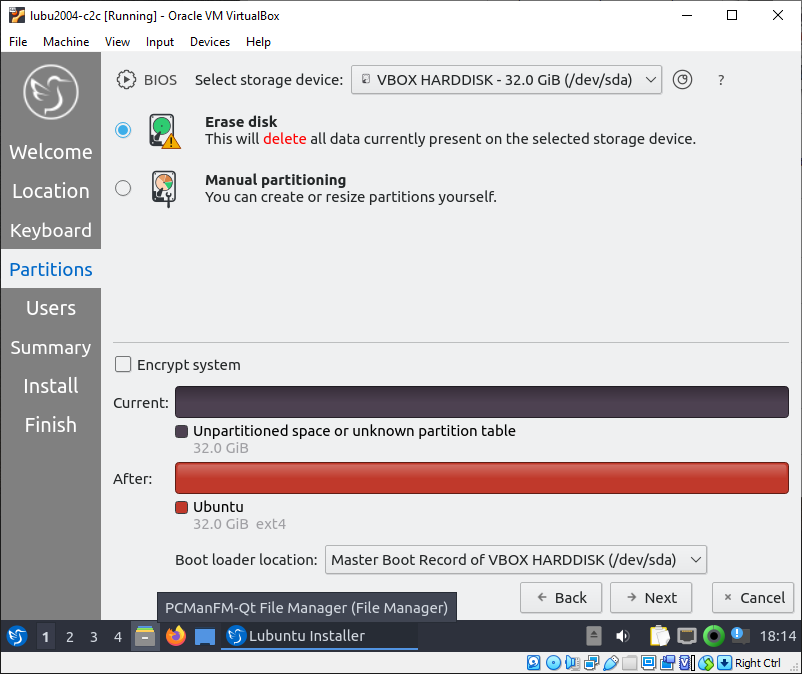Open PCManFM-Qt File Manager from the taskbar
The image size is (802, 674).
tap(145, 636)
